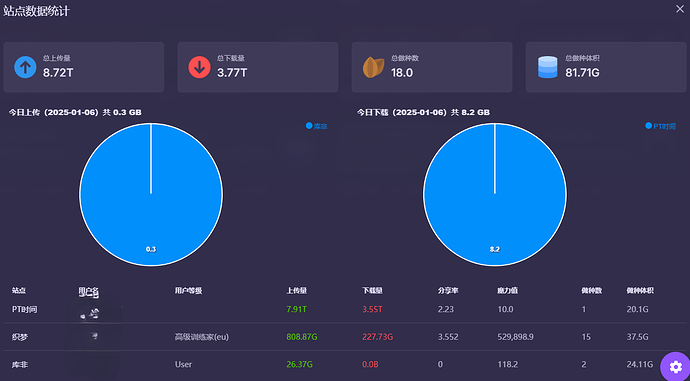Image resolution: width=690 pixels, height=381 pixels.
Task: Select the 库非 site name in table
Action: click(20, 365)
